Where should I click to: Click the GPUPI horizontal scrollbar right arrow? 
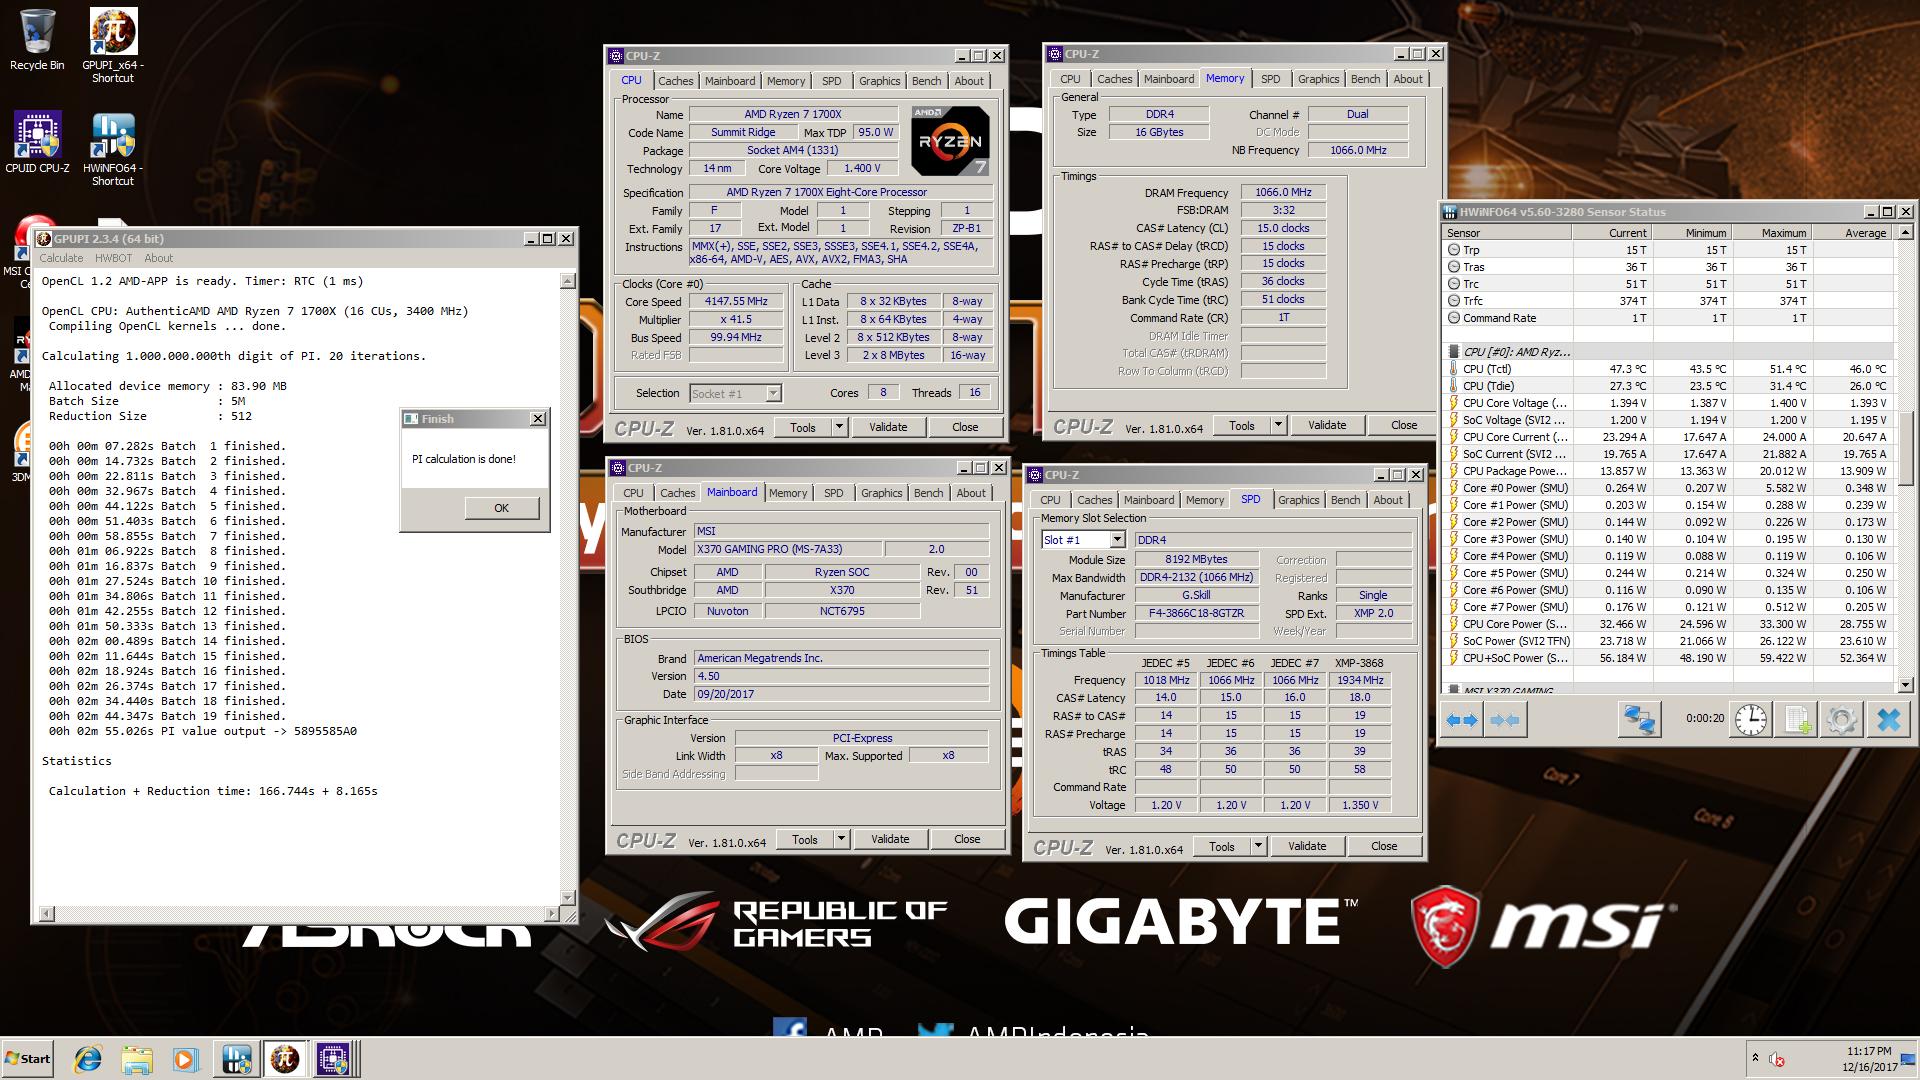[x=551, y=913]
